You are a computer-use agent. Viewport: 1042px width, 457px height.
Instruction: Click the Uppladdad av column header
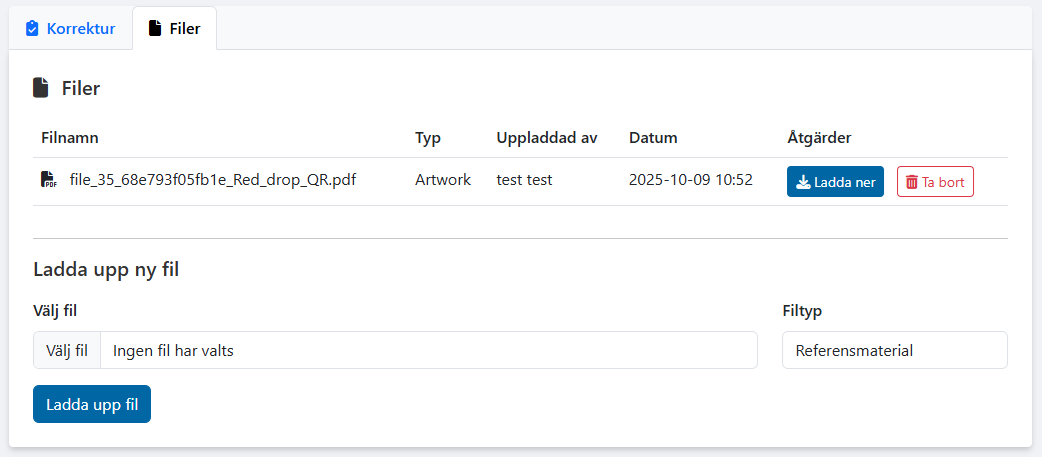click(546, 137)
